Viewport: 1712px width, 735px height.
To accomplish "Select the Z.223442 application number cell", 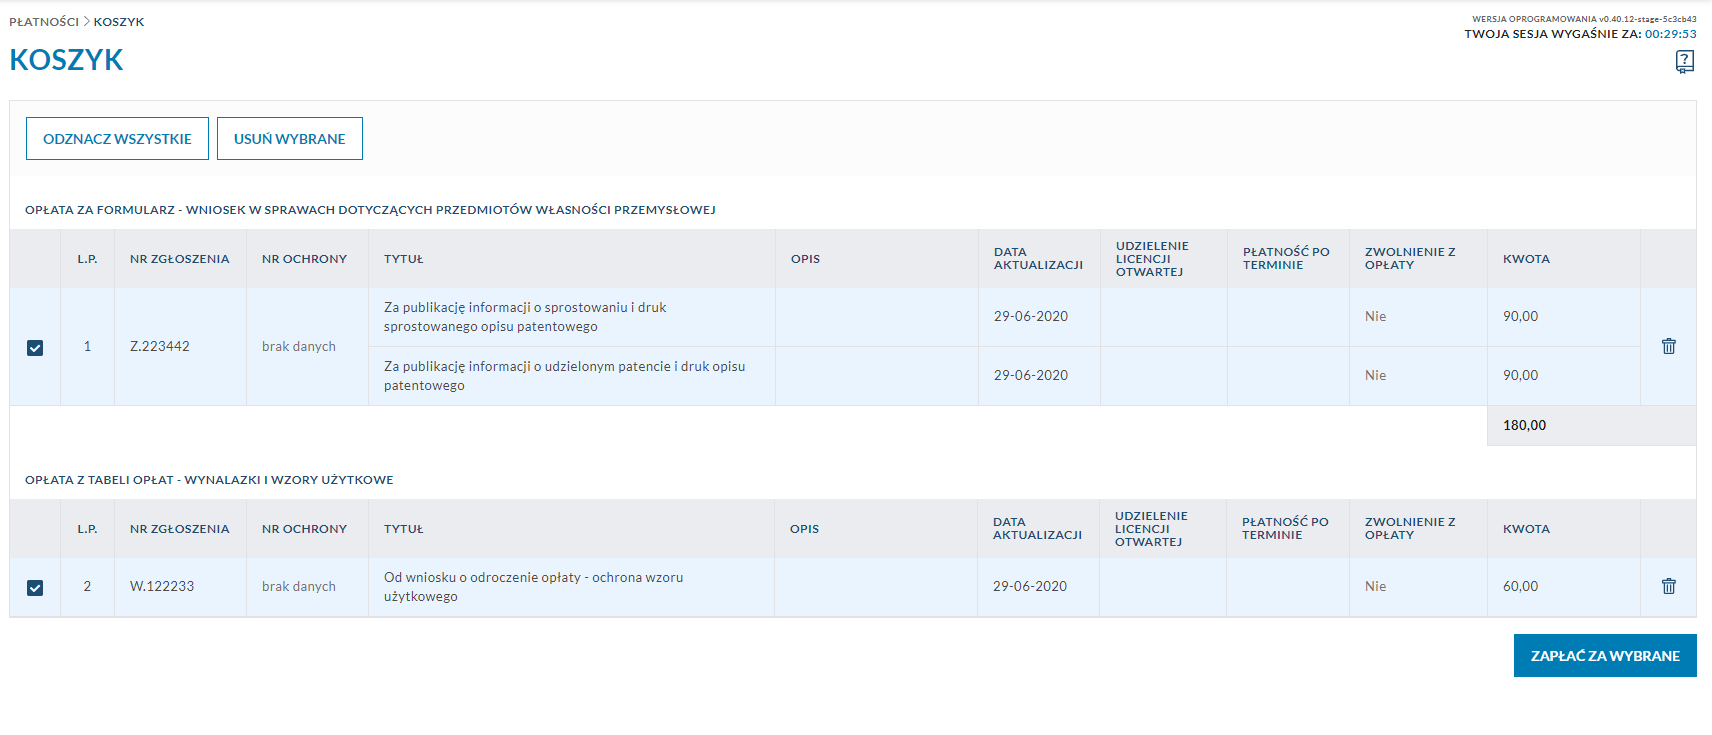I will click(160, 346).
